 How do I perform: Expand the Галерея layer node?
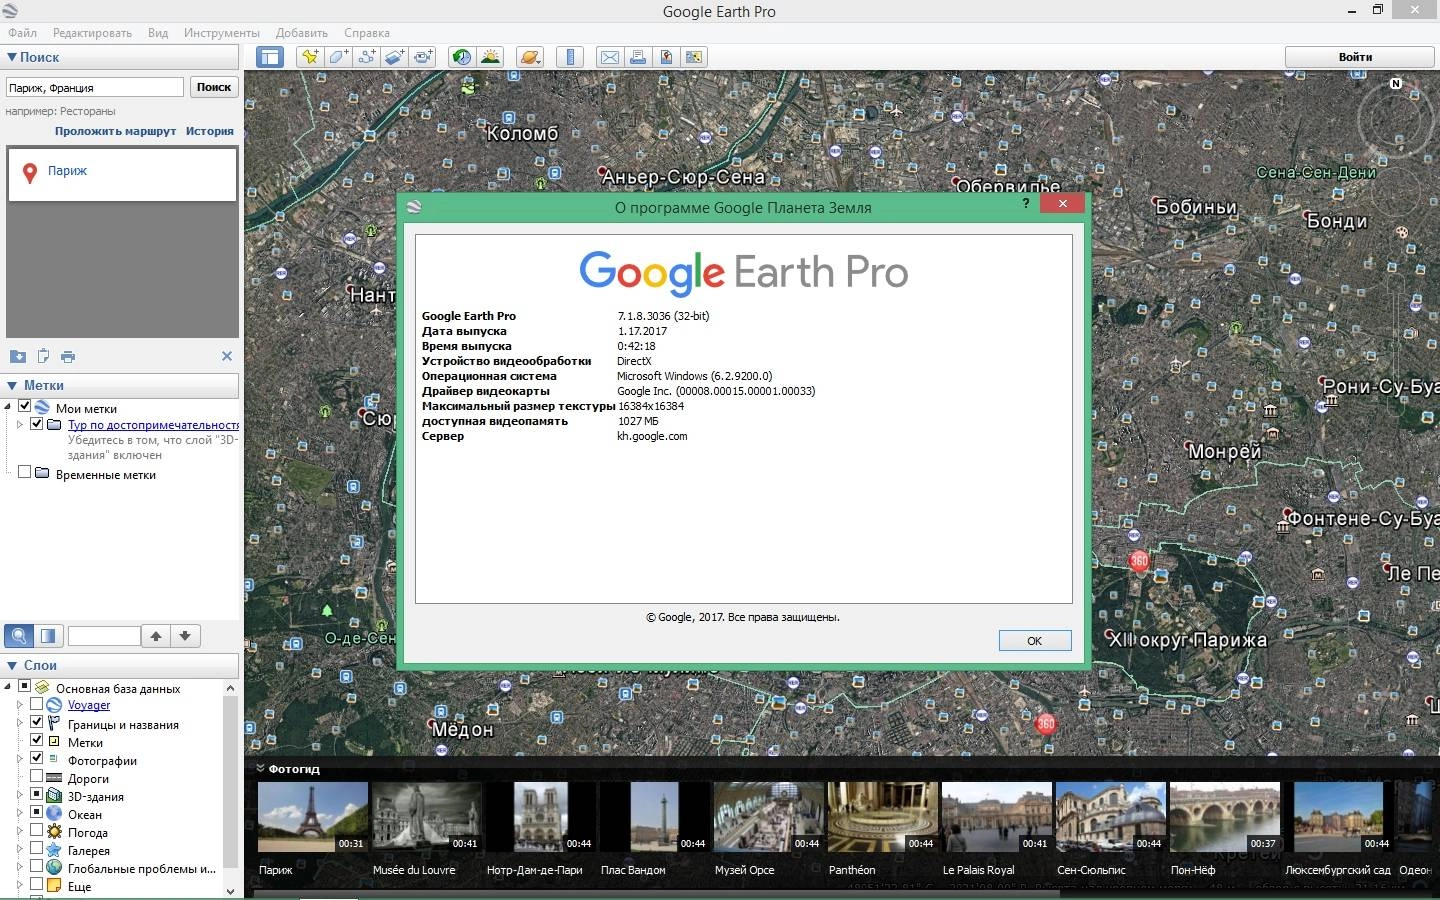[20, 849]
